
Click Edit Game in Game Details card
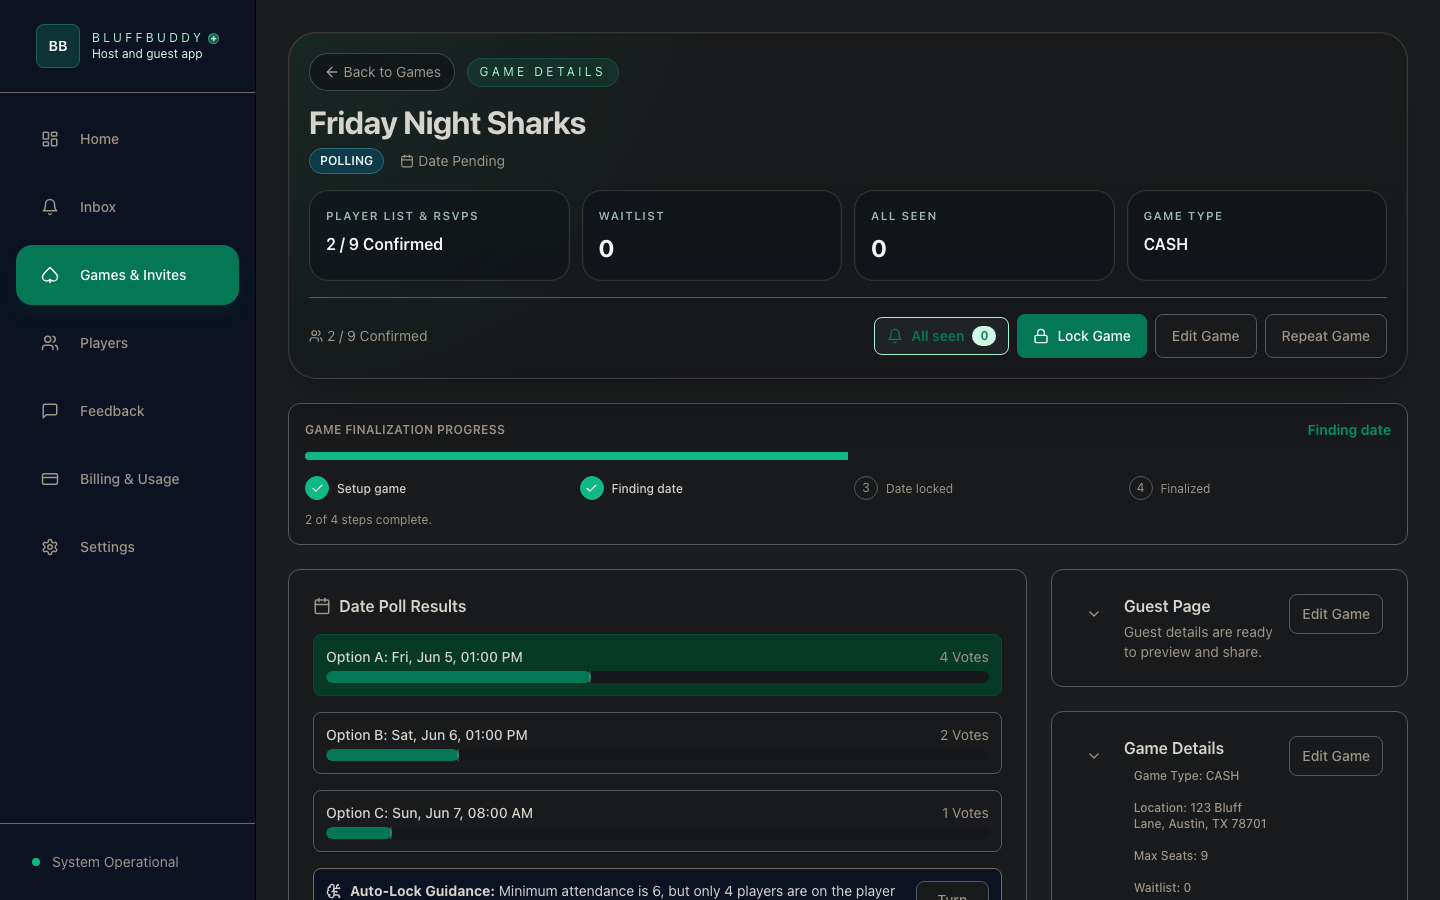pyautogui.click(x=1336, y=756)
